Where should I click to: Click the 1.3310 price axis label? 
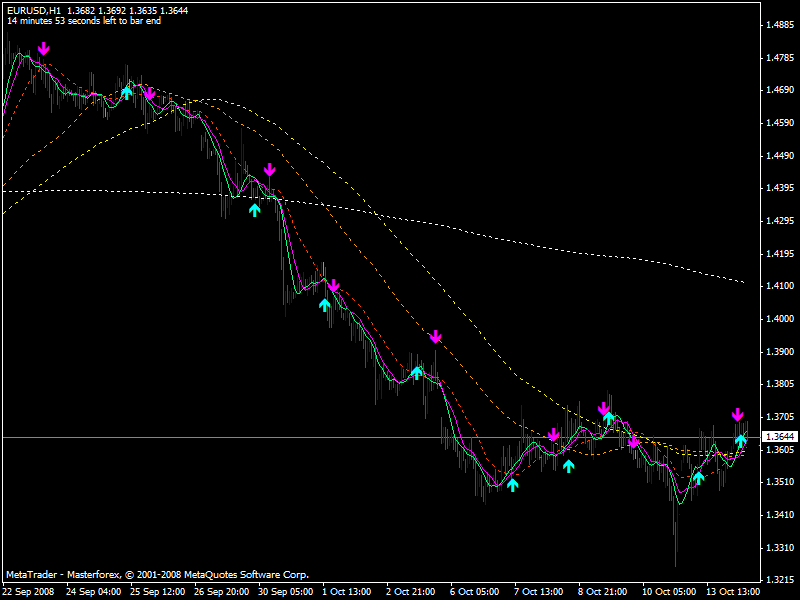780,547
